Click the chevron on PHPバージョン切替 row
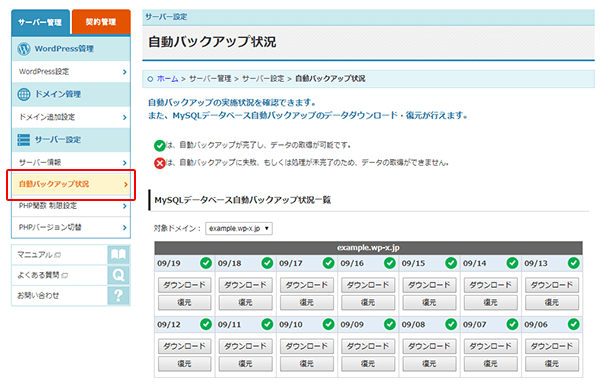 tap(125, 228)
